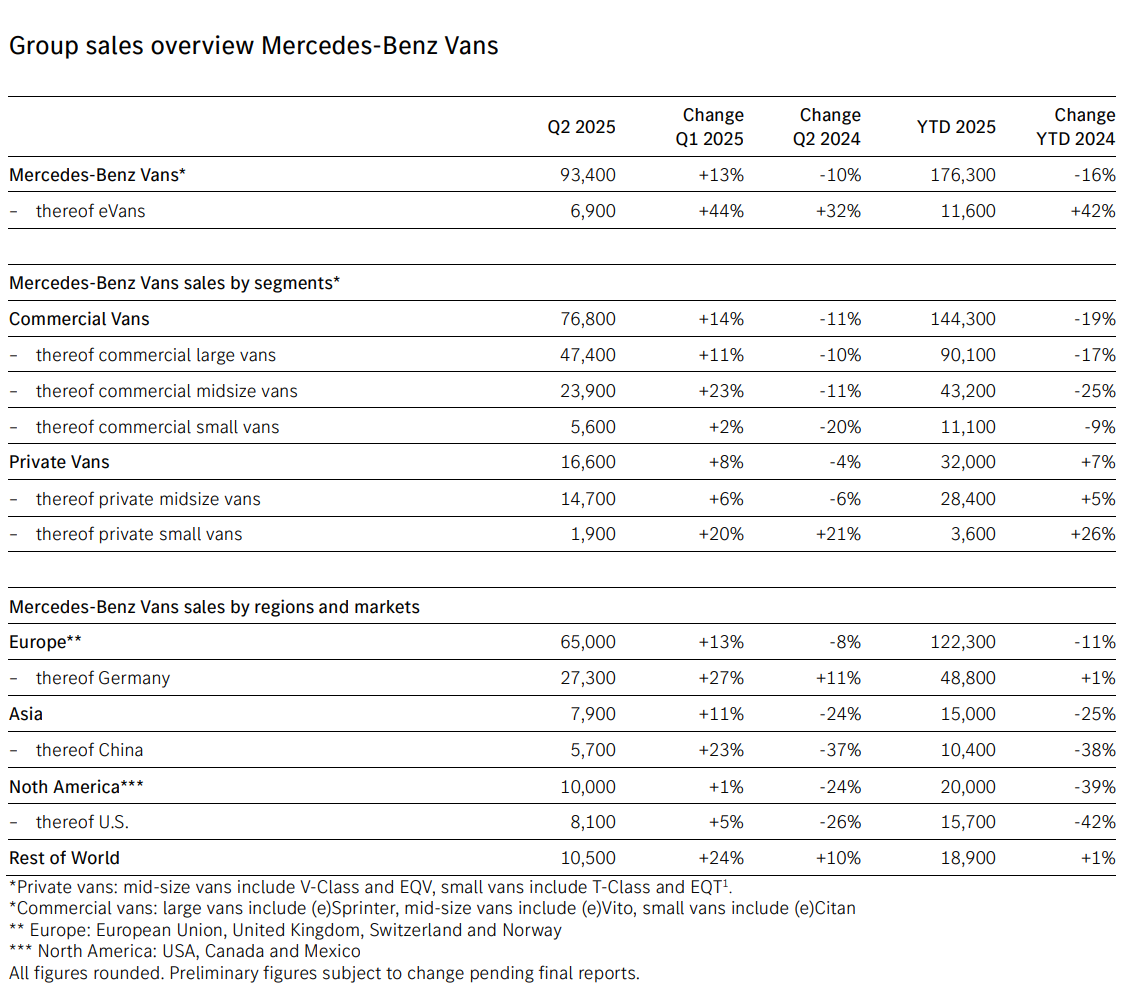The width and height of the screenshot is (1142, 1004).
Task: Click the thereof eVans row label
Action: (90, 211)
